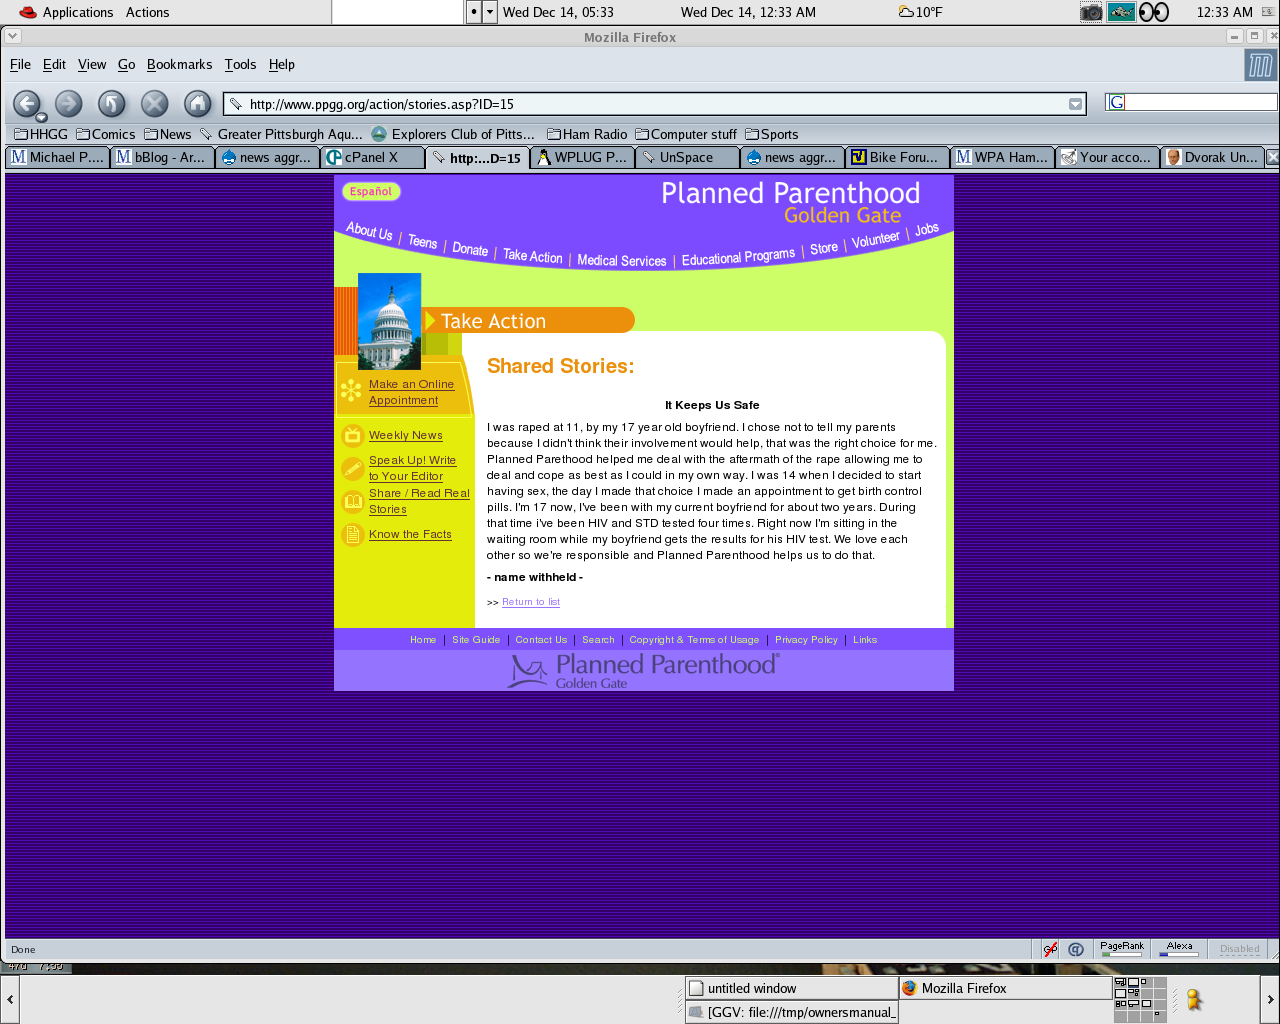
Task: Open the top panel applet dropdown arrow
Action: pos(489,12)
